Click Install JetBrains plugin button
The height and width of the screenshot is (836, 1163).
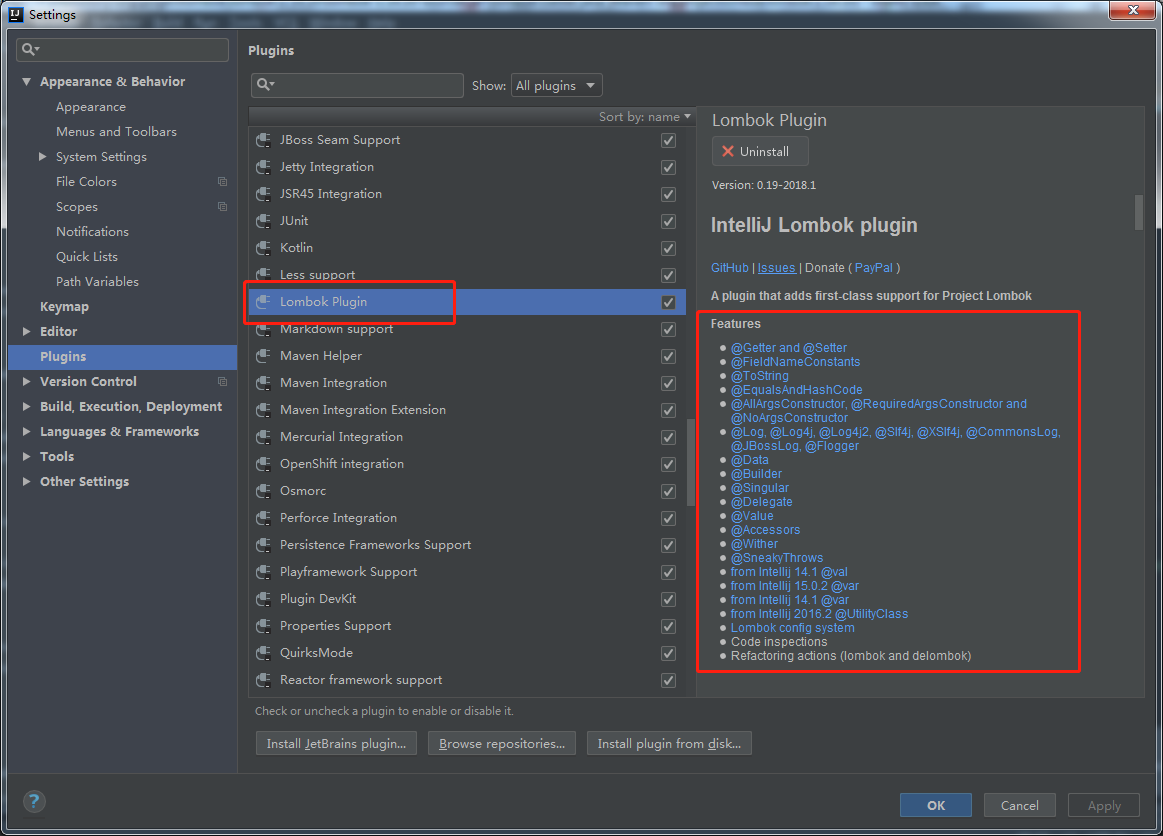[336, 743]
